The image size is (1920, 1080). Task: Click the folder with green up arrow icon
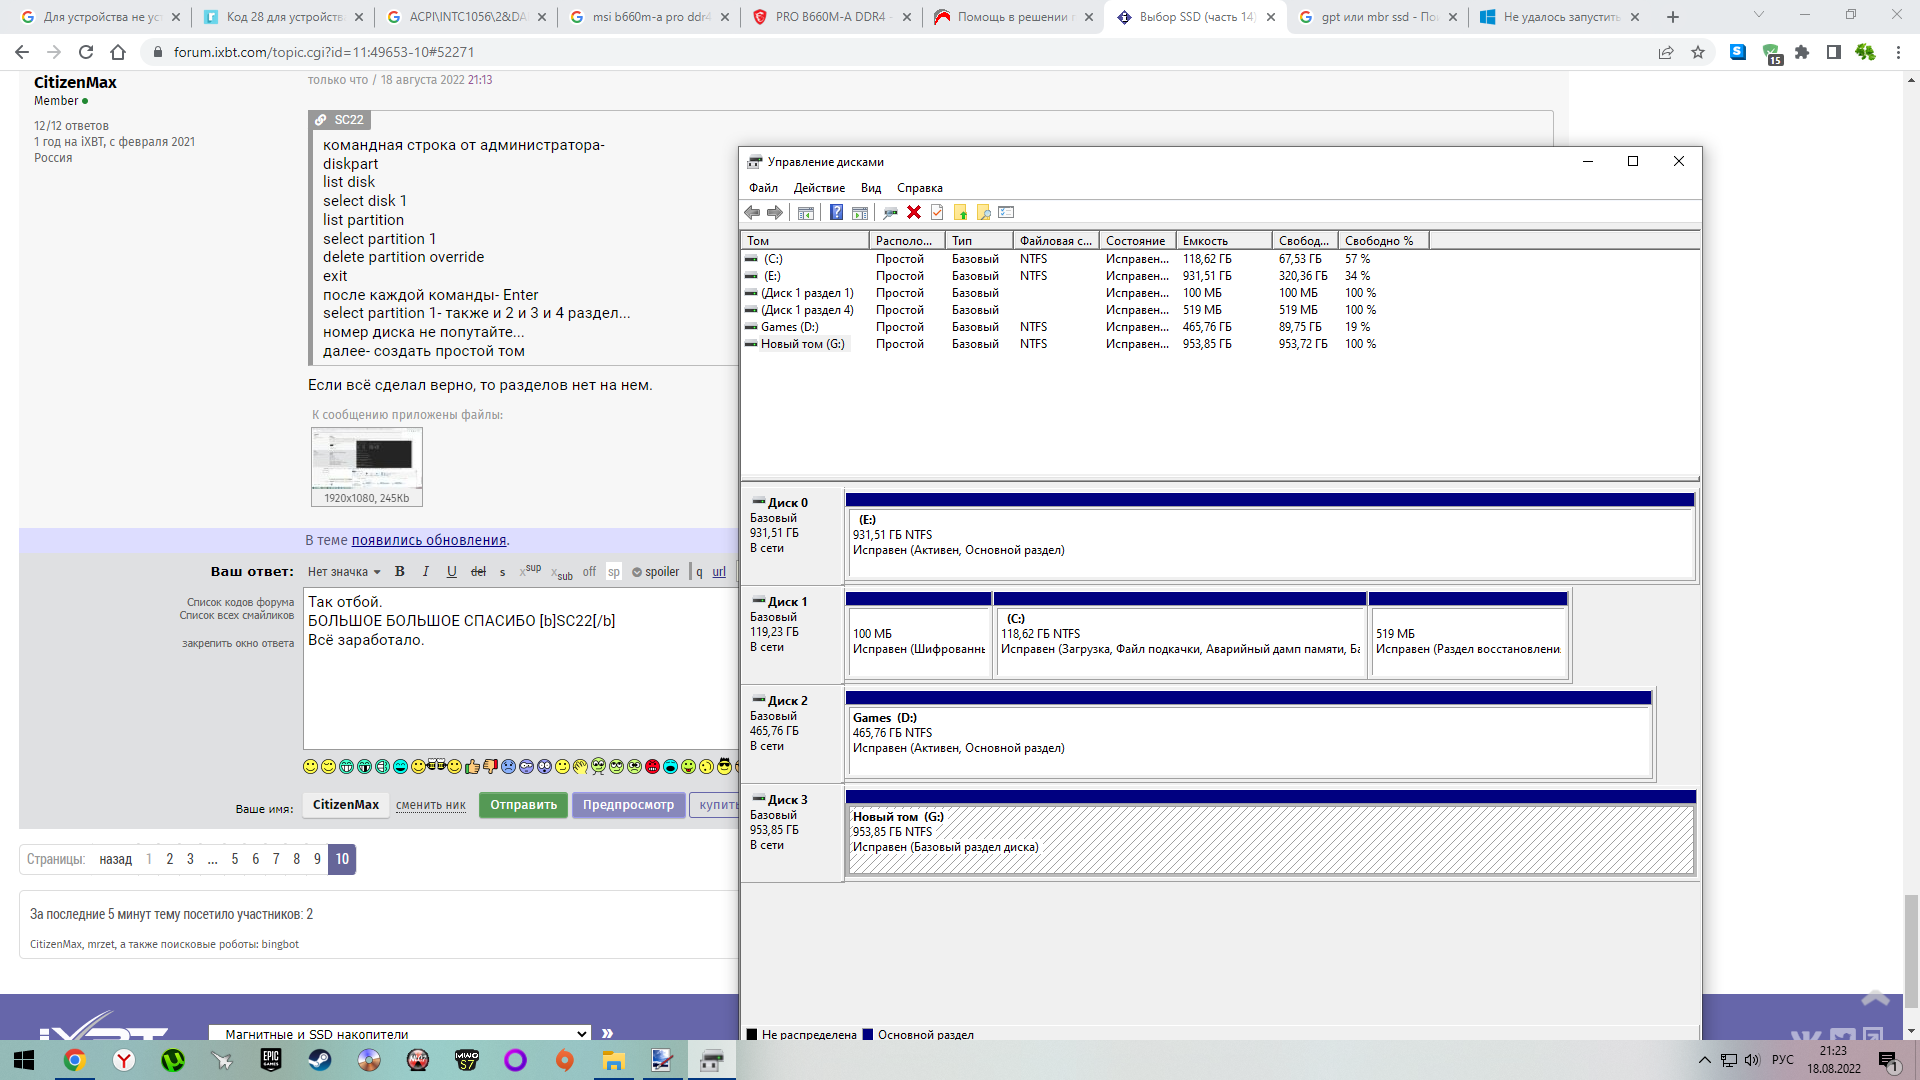(x=960, y=212)
